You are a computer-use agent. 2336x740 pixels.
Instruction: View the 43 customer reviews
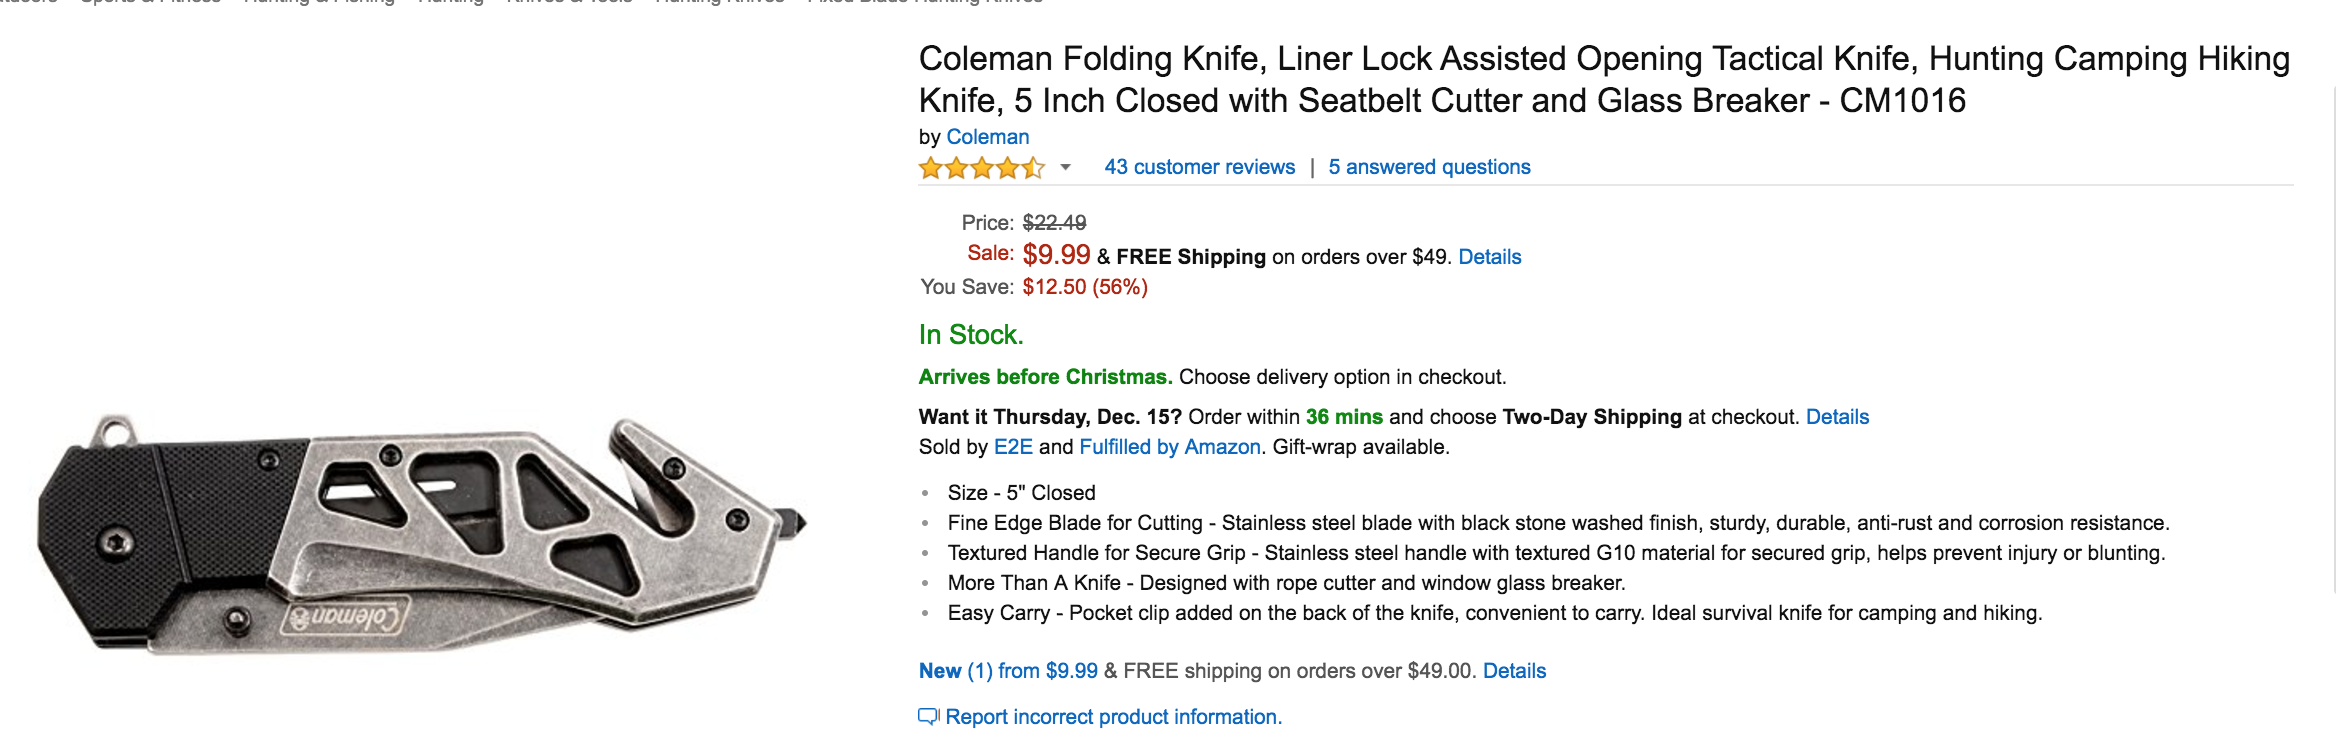[1199, 167]
